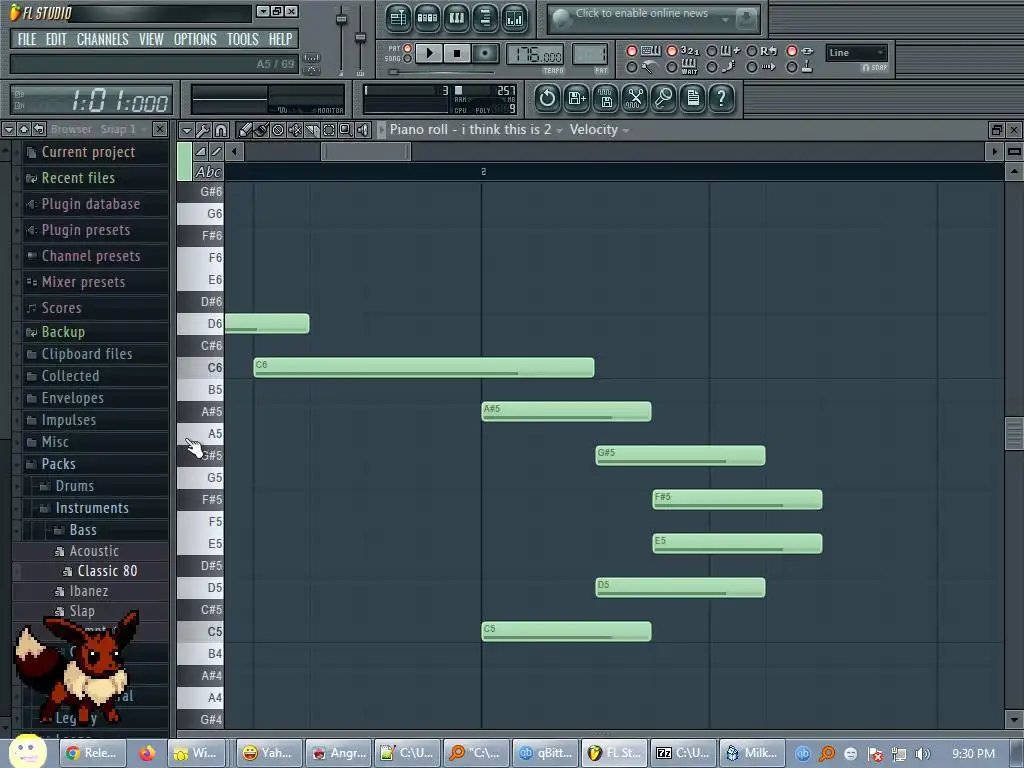Open the VIEW menu
Image resolution: width=1024 pixels, height=768 pixels.
[x=151, y=39]
